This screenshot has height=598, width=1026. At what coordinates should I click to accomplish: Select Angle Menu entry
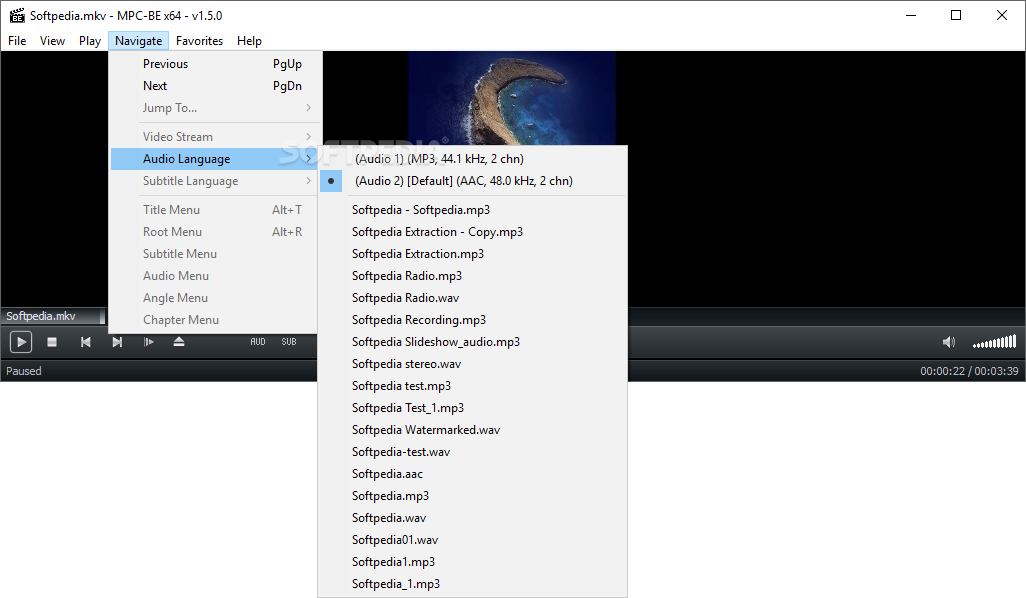[x=216, y=298]
